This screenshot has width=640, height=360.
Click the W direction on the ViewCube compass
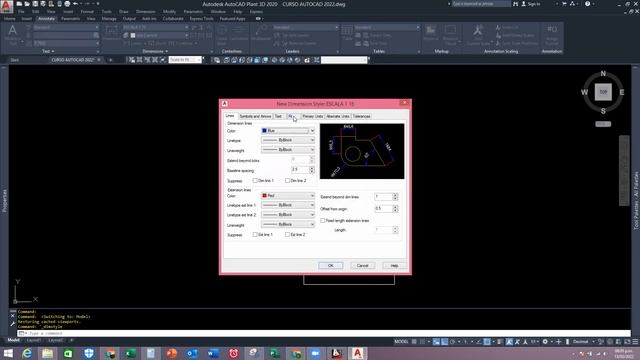coord(584,92)
